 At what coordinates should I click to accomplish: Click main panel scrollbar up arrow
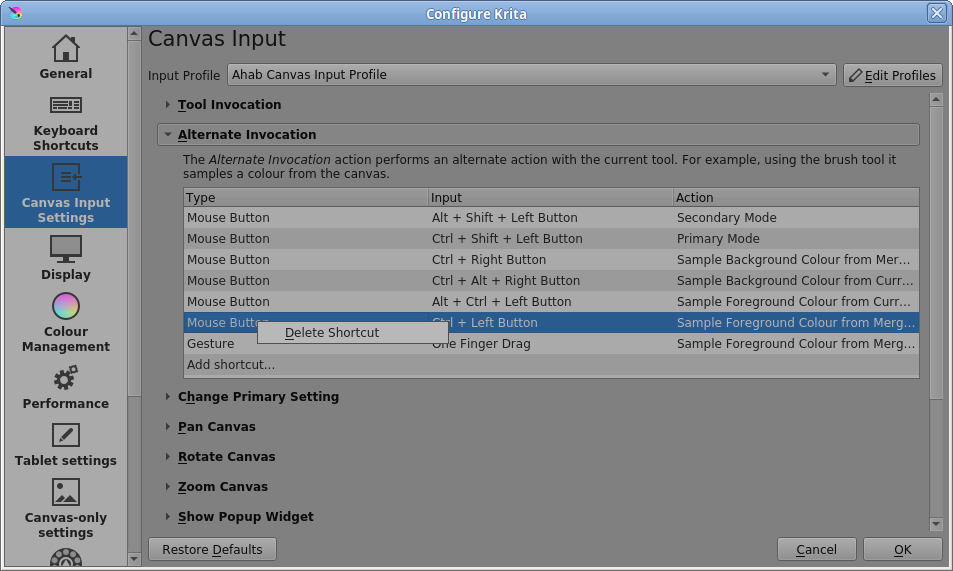pyautogui.click(x=936, y=99)
